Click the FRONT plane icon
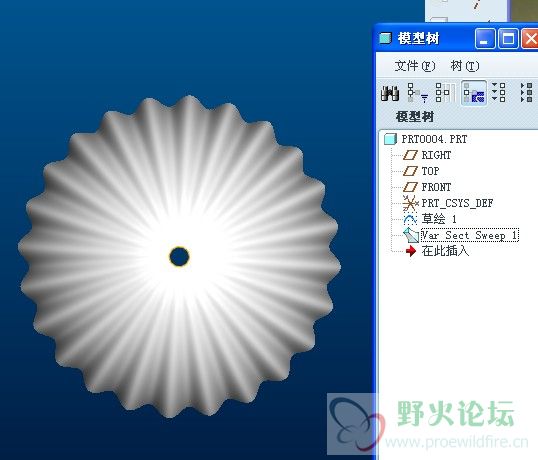Image resolution: width=538 pixels, height=460 pixels. (410, 187)
